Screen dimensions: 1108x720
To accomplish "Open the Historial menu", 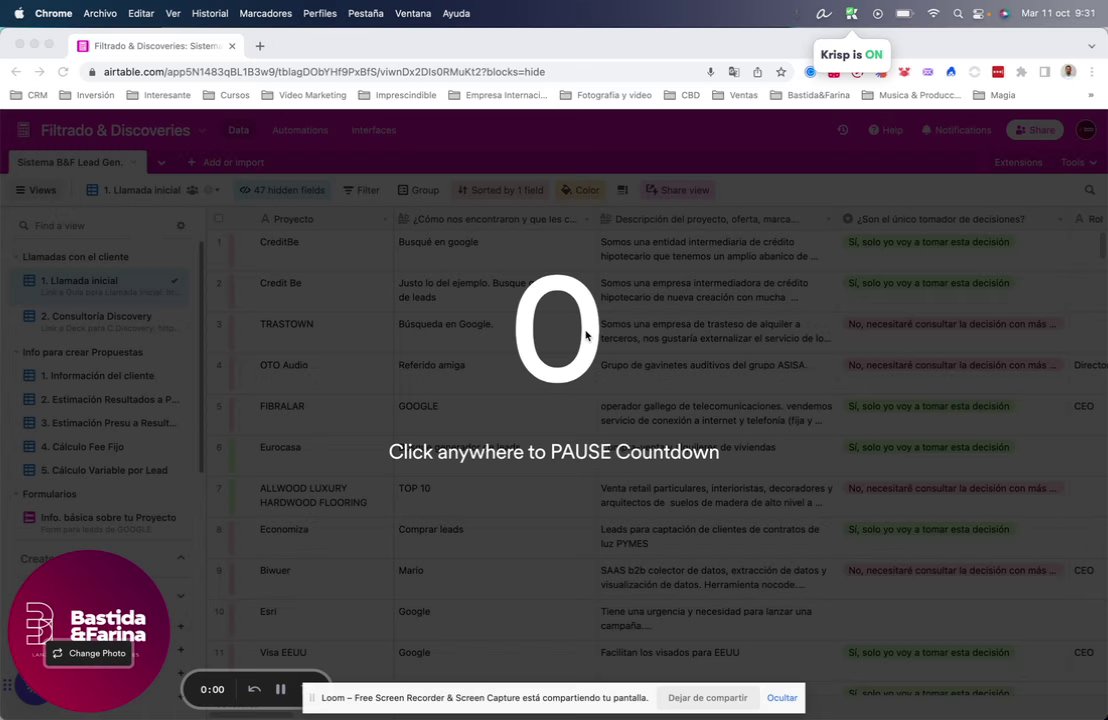I will coord(210,13).
